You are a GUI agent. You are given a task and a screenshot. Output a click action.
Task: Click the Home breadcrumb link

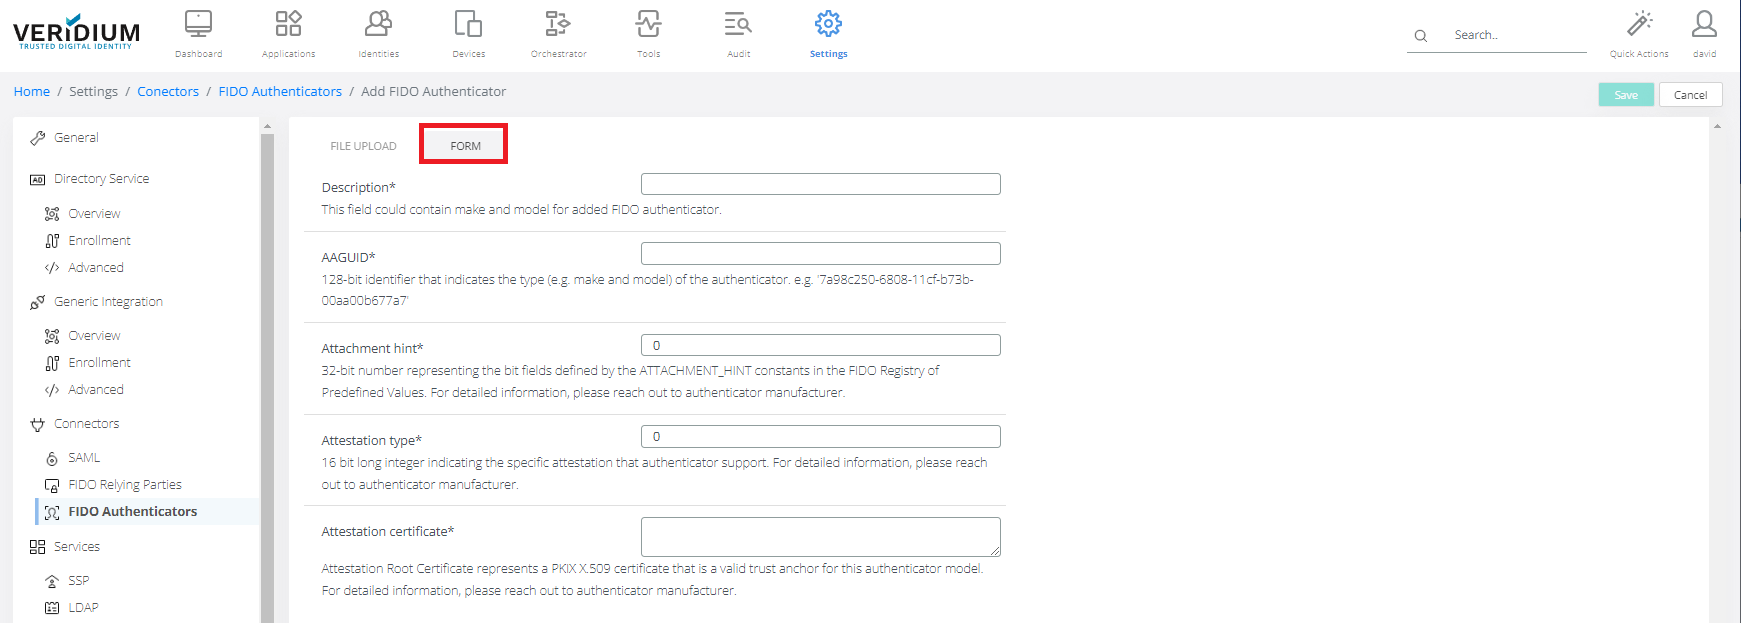tap(32, 91)
